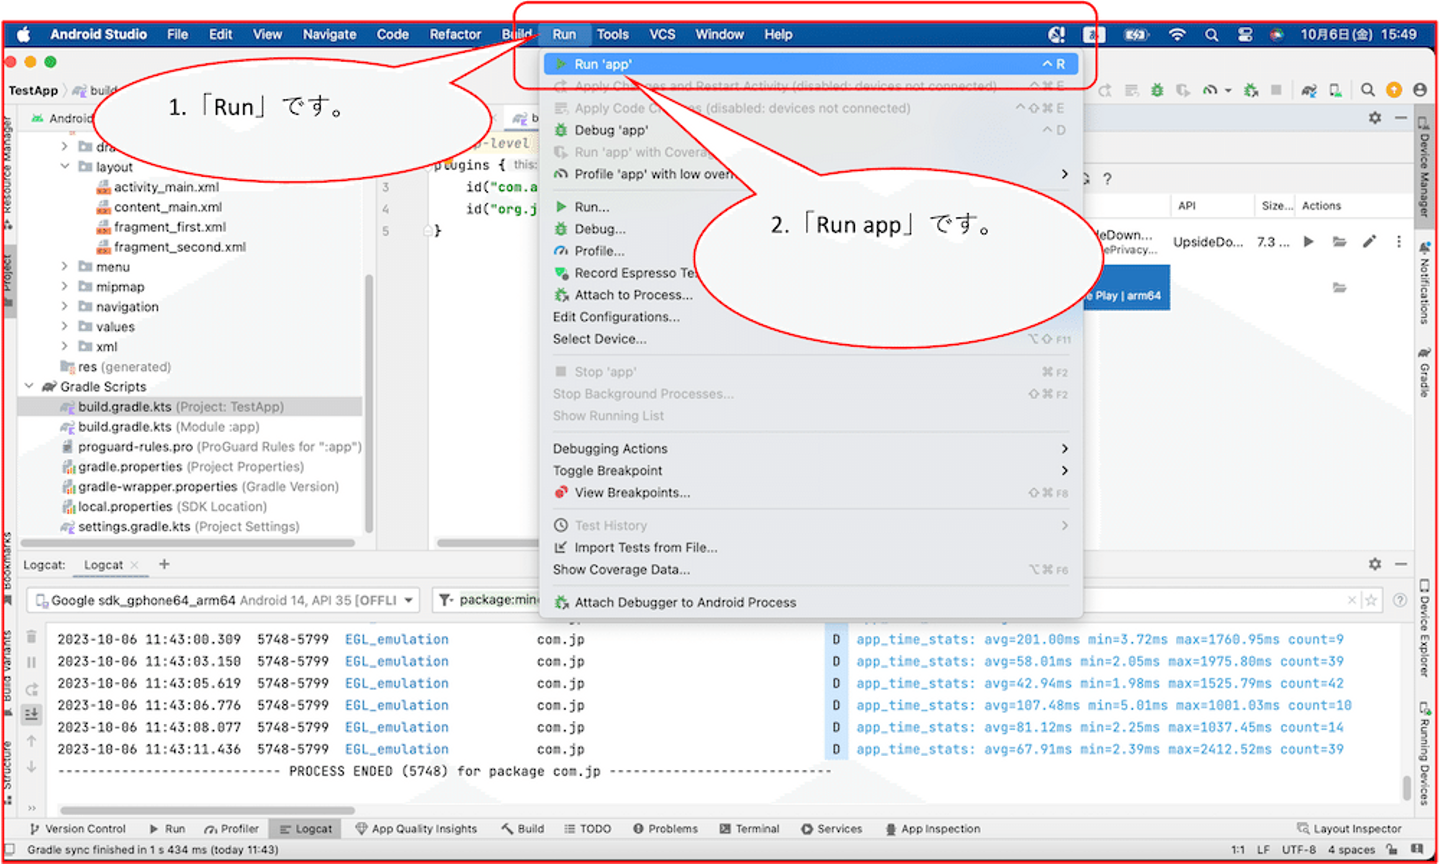Screen dimensions: 1440x864
Task: Open macOS Spotlight search in menu bar
Action: click(x=1211, y=34)
